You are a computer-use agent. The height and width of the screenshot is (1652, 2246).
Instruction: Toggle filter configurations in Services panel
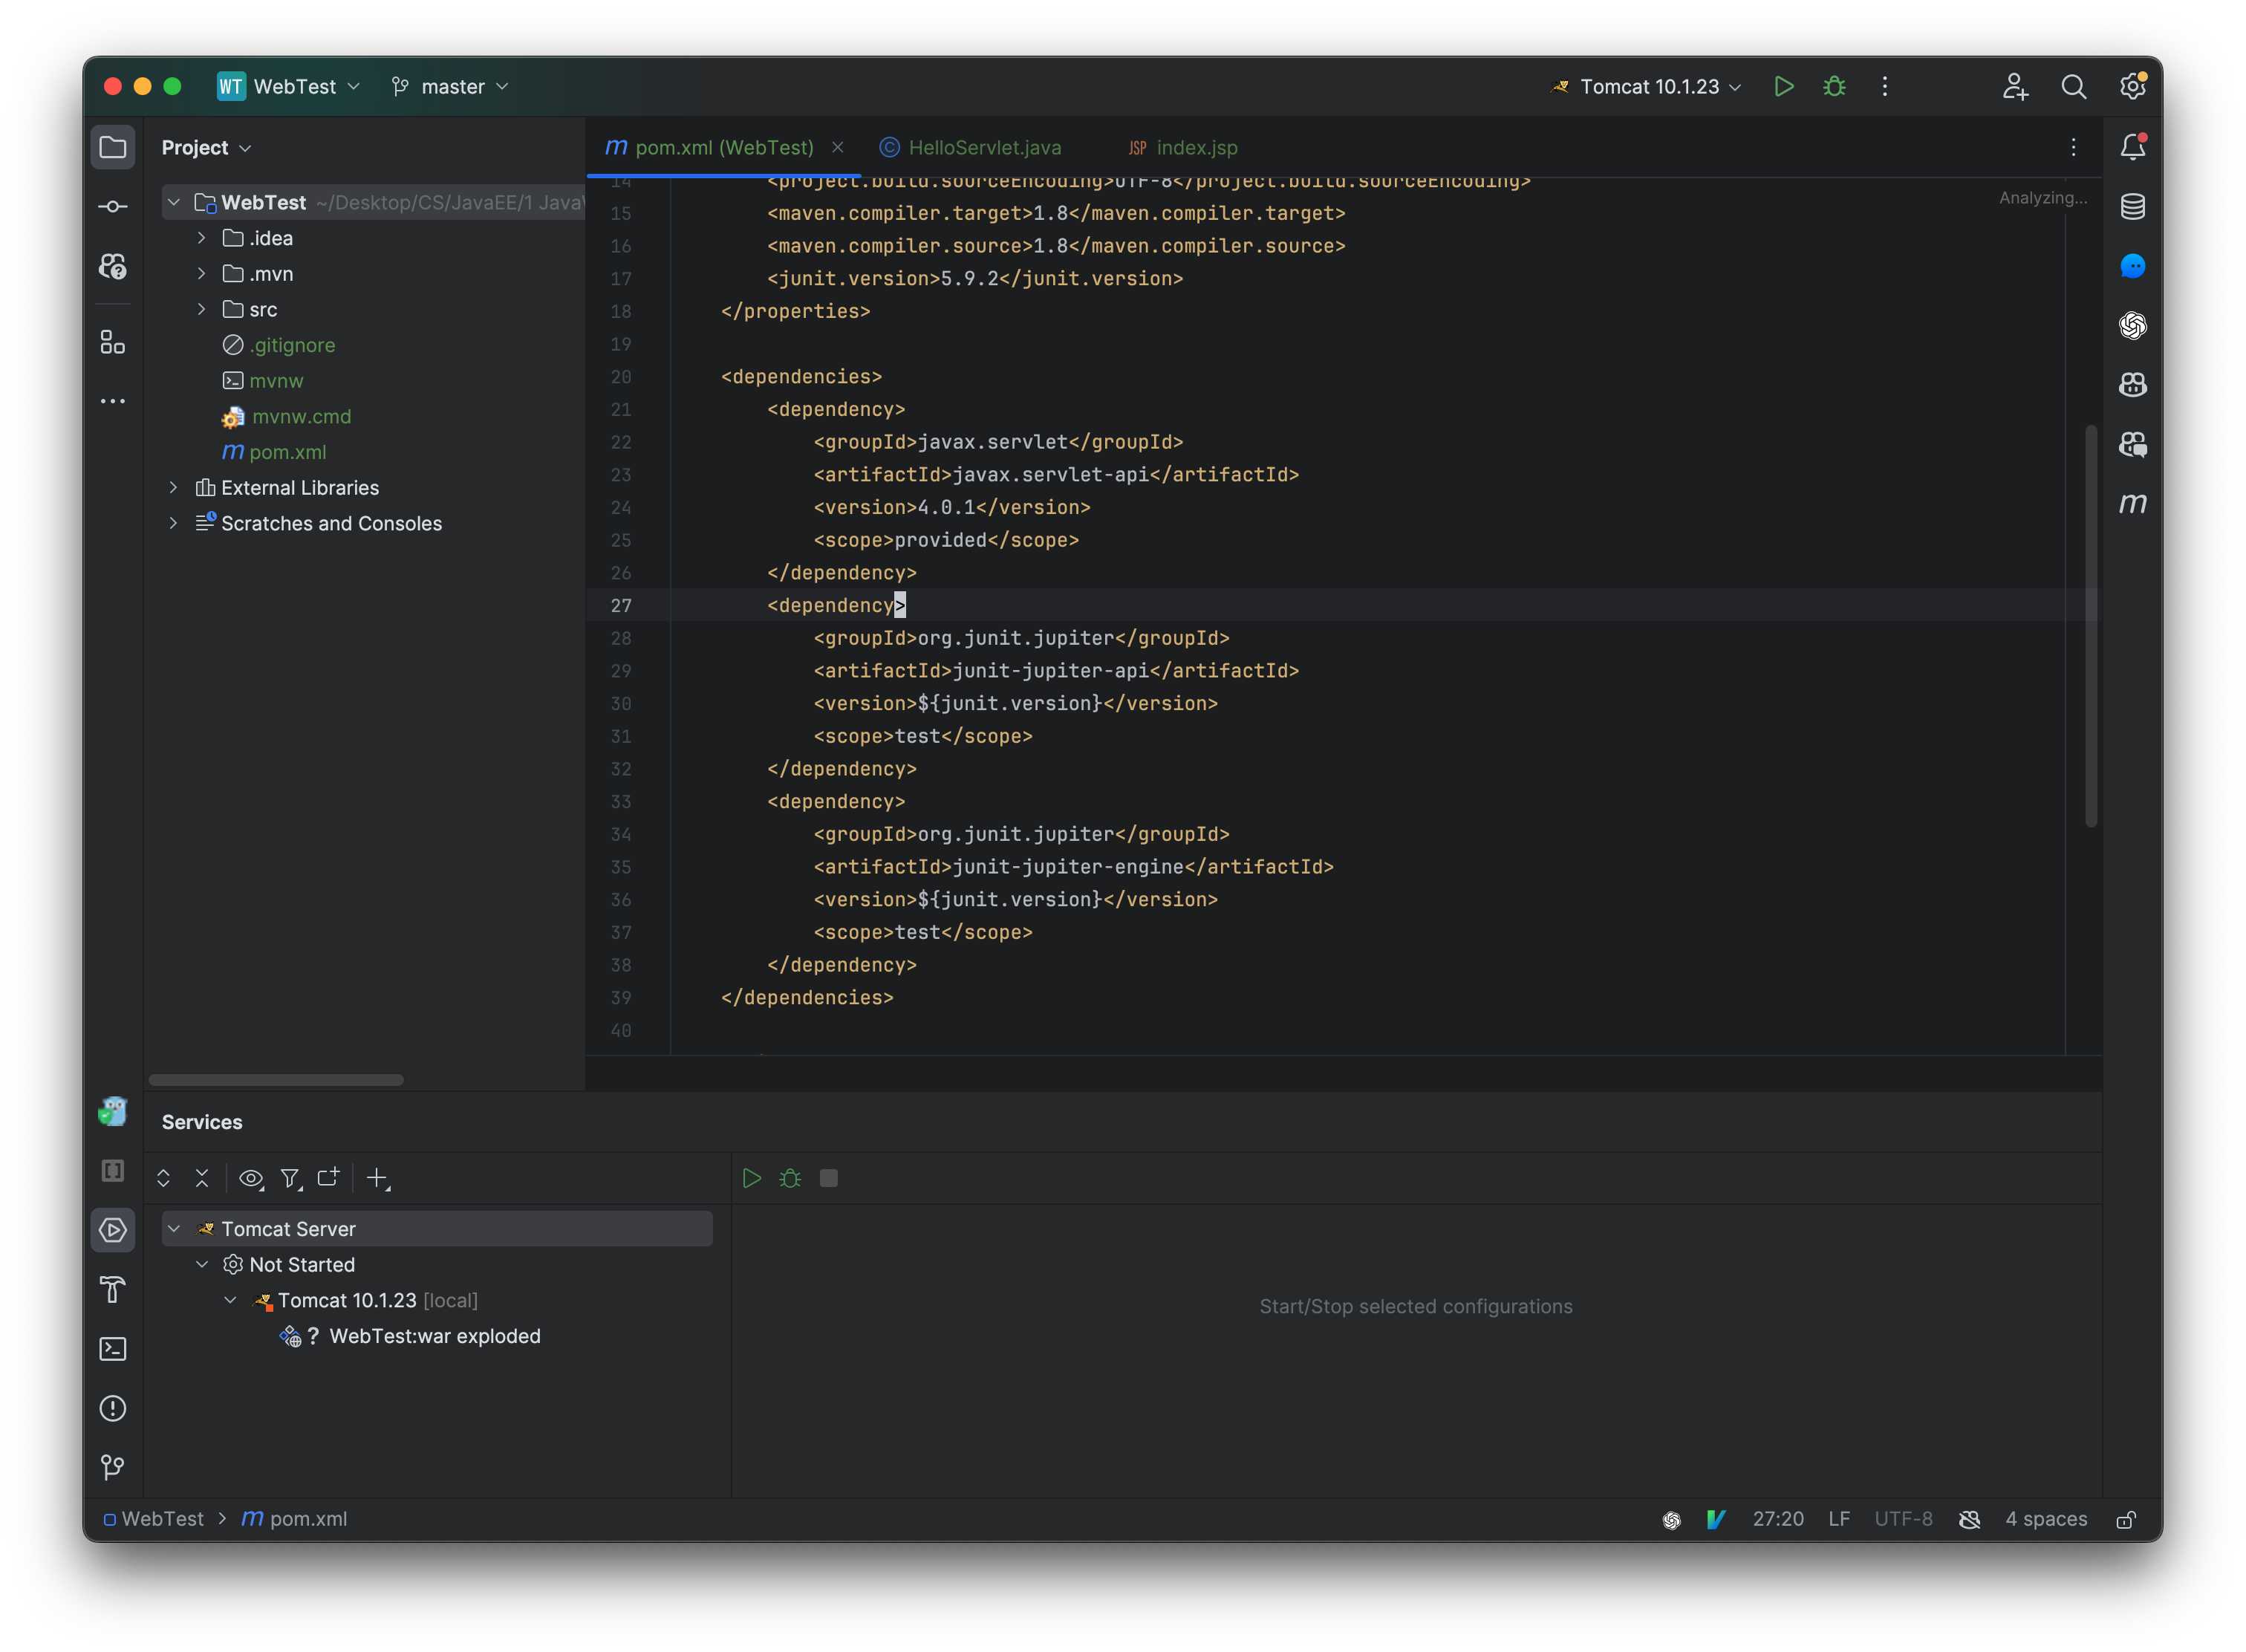click(x=291, y=1177)
